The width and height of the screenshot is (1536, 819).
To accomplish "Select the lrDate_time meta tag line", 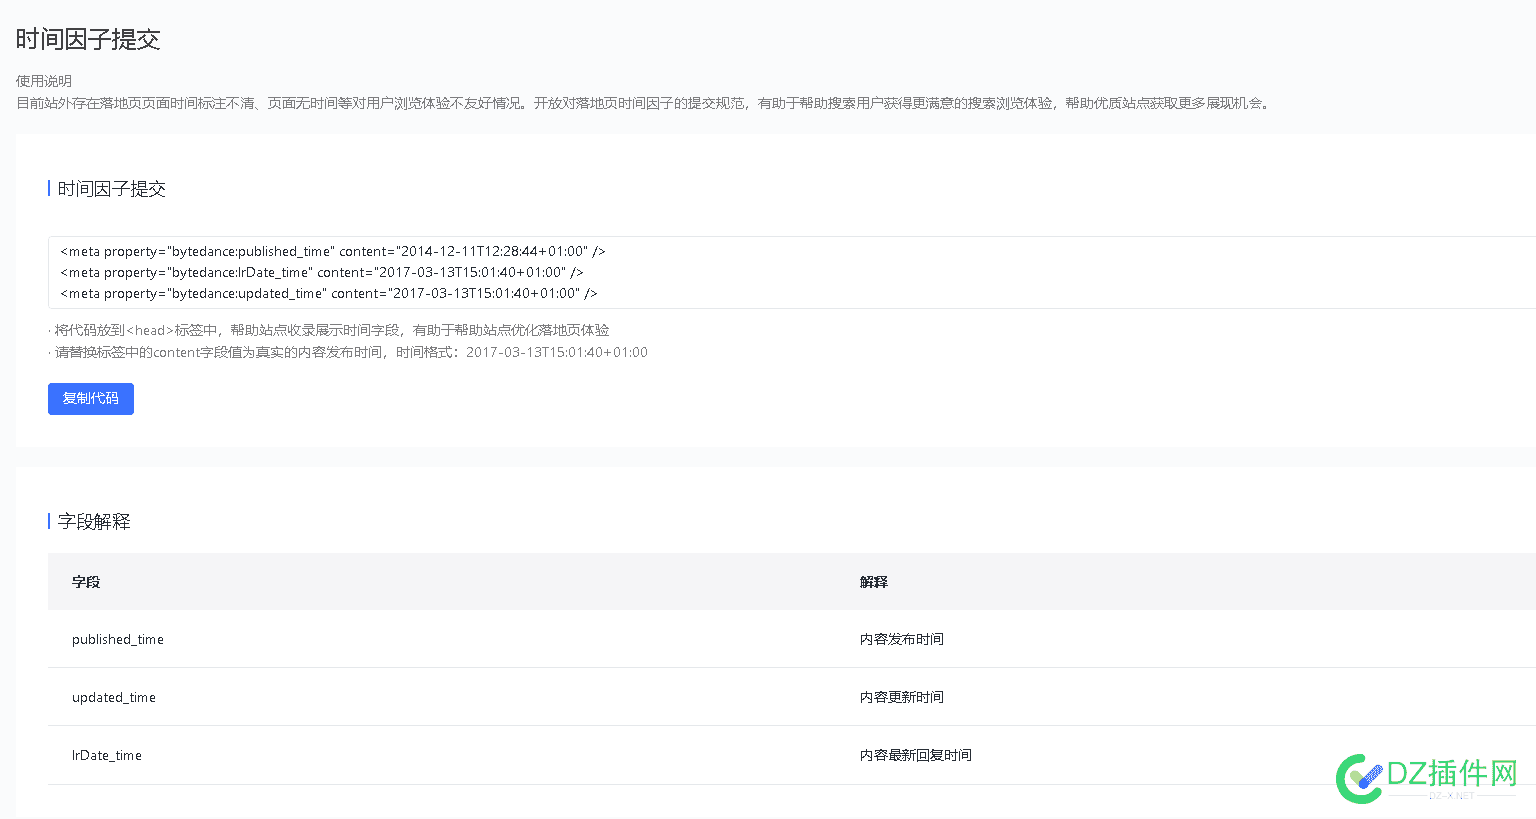I will [x=322, y=272].
